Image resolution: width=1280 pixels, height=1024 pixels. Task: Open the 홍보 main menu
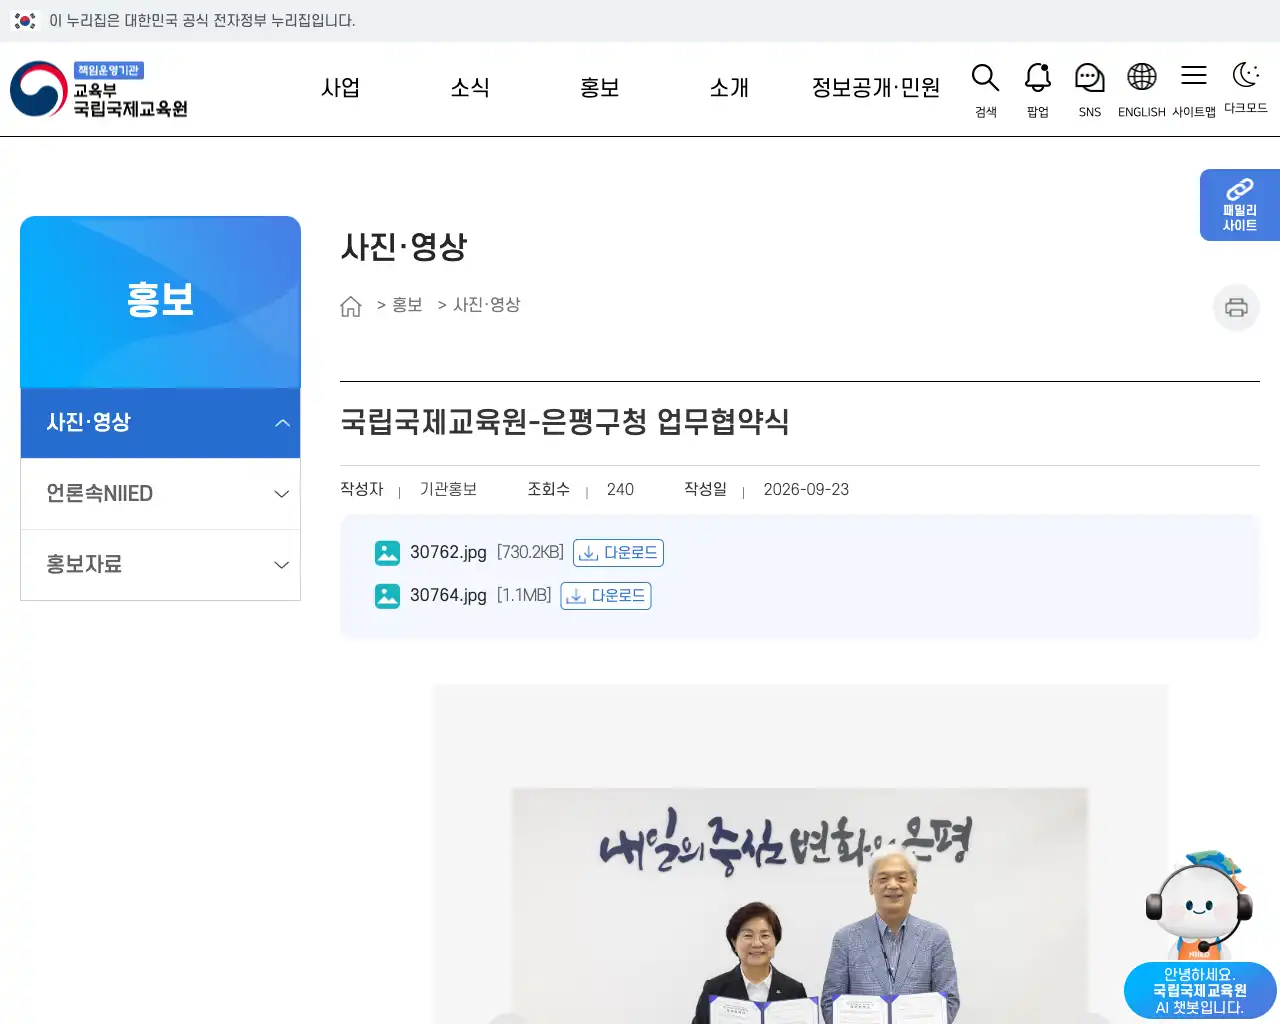point(600,88)
